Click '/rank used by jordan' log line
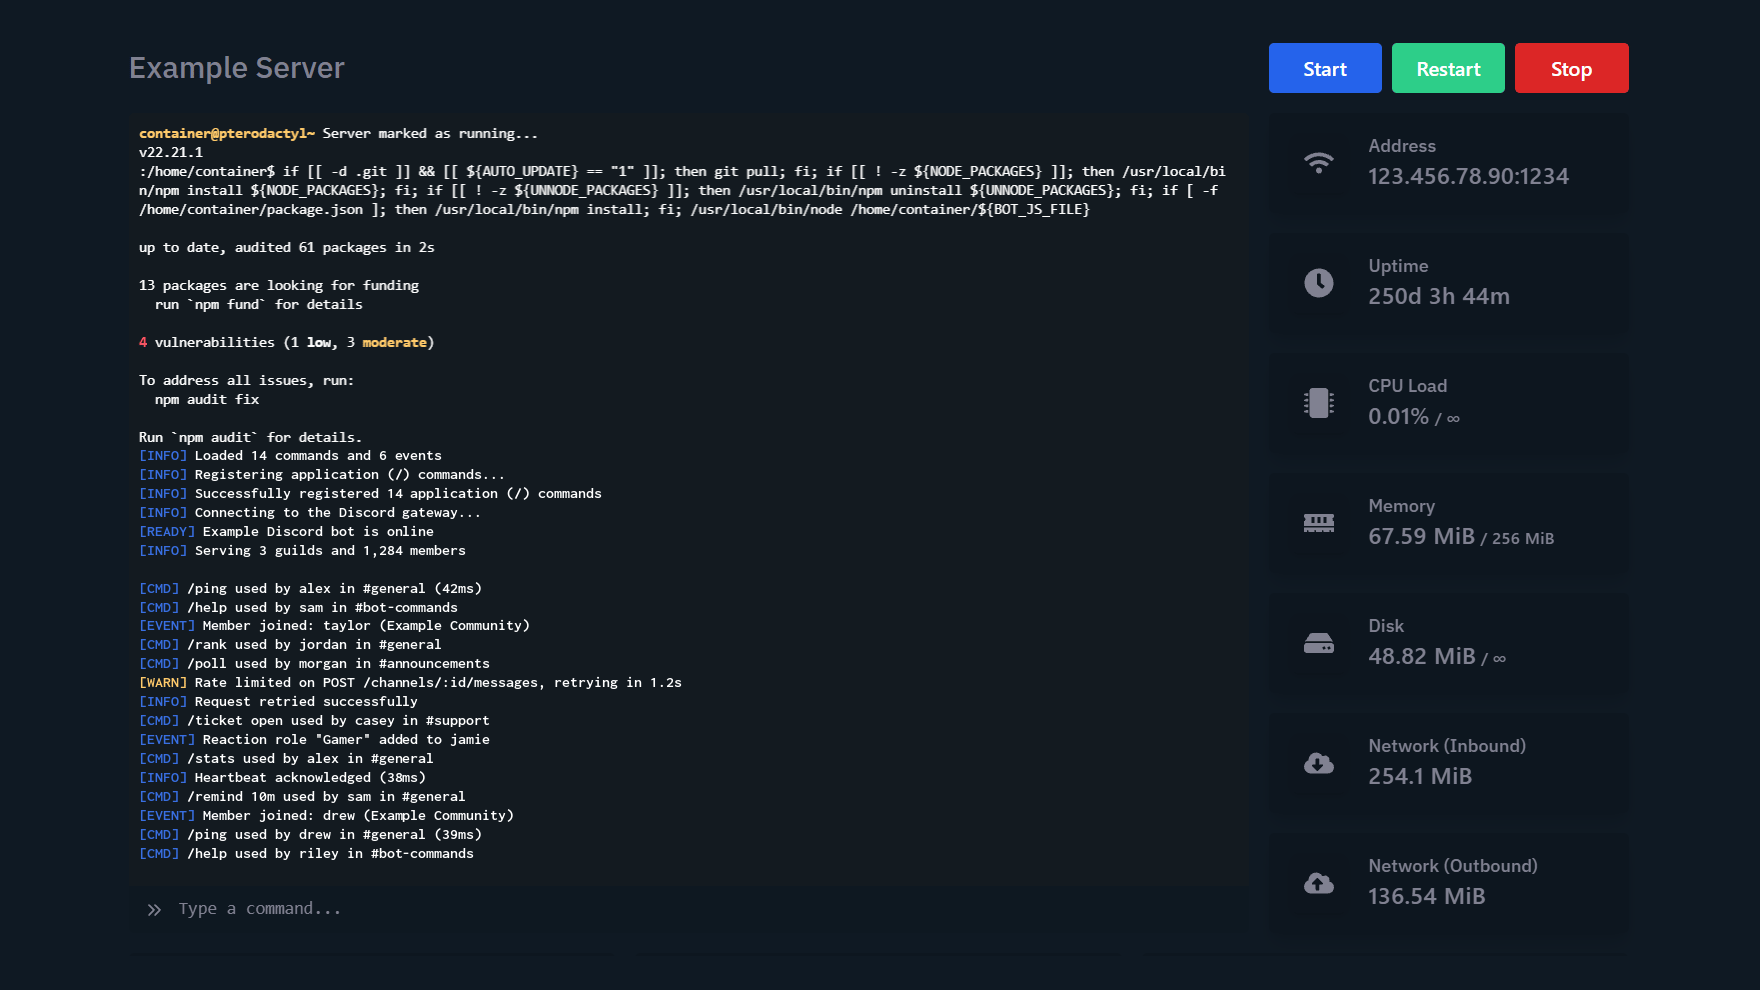Image resolution: width=1760 pixels, height=990 pixels. pos(290,644)
